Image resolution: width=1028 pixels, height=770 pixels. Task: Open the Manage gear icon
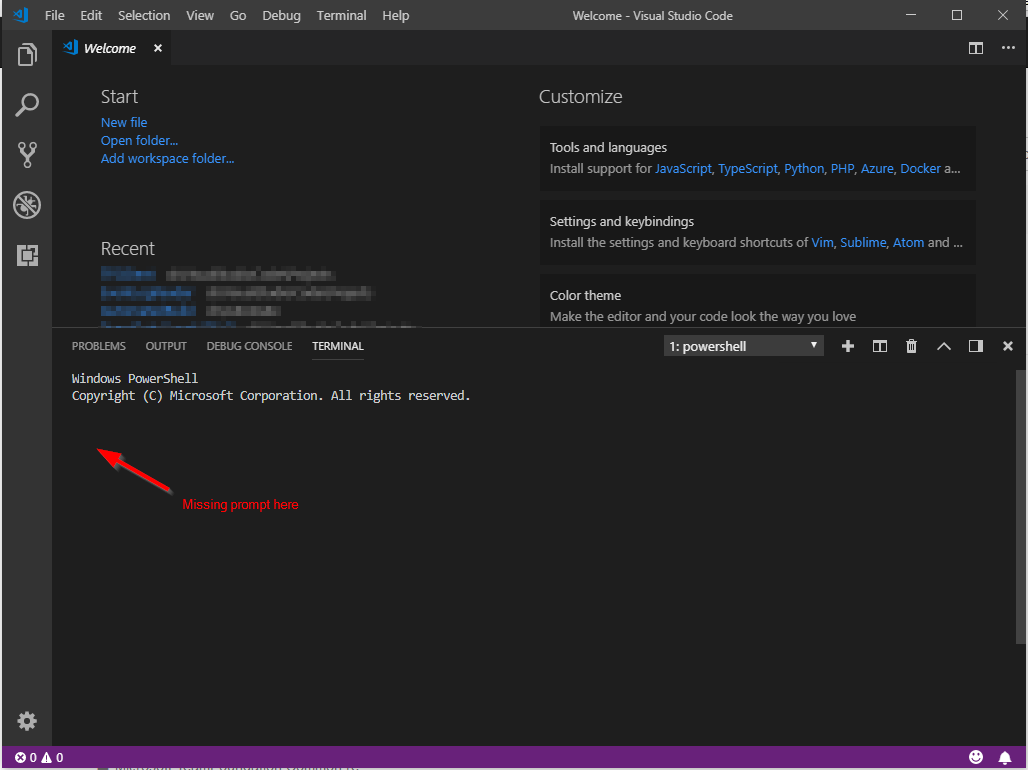coord(26,720)
